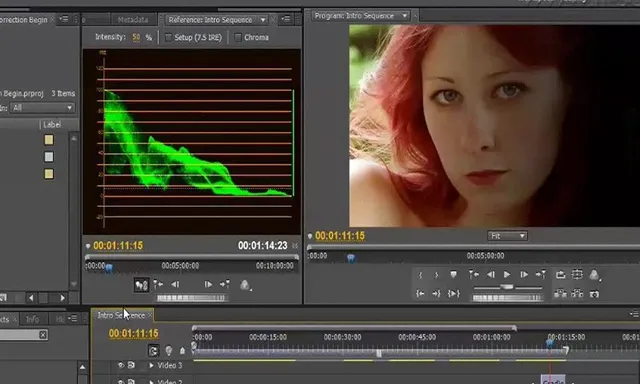This screenshot has height=384, width=640.
Task: Click timeline Set unnumbered marker icon
Action: [182, 351]
